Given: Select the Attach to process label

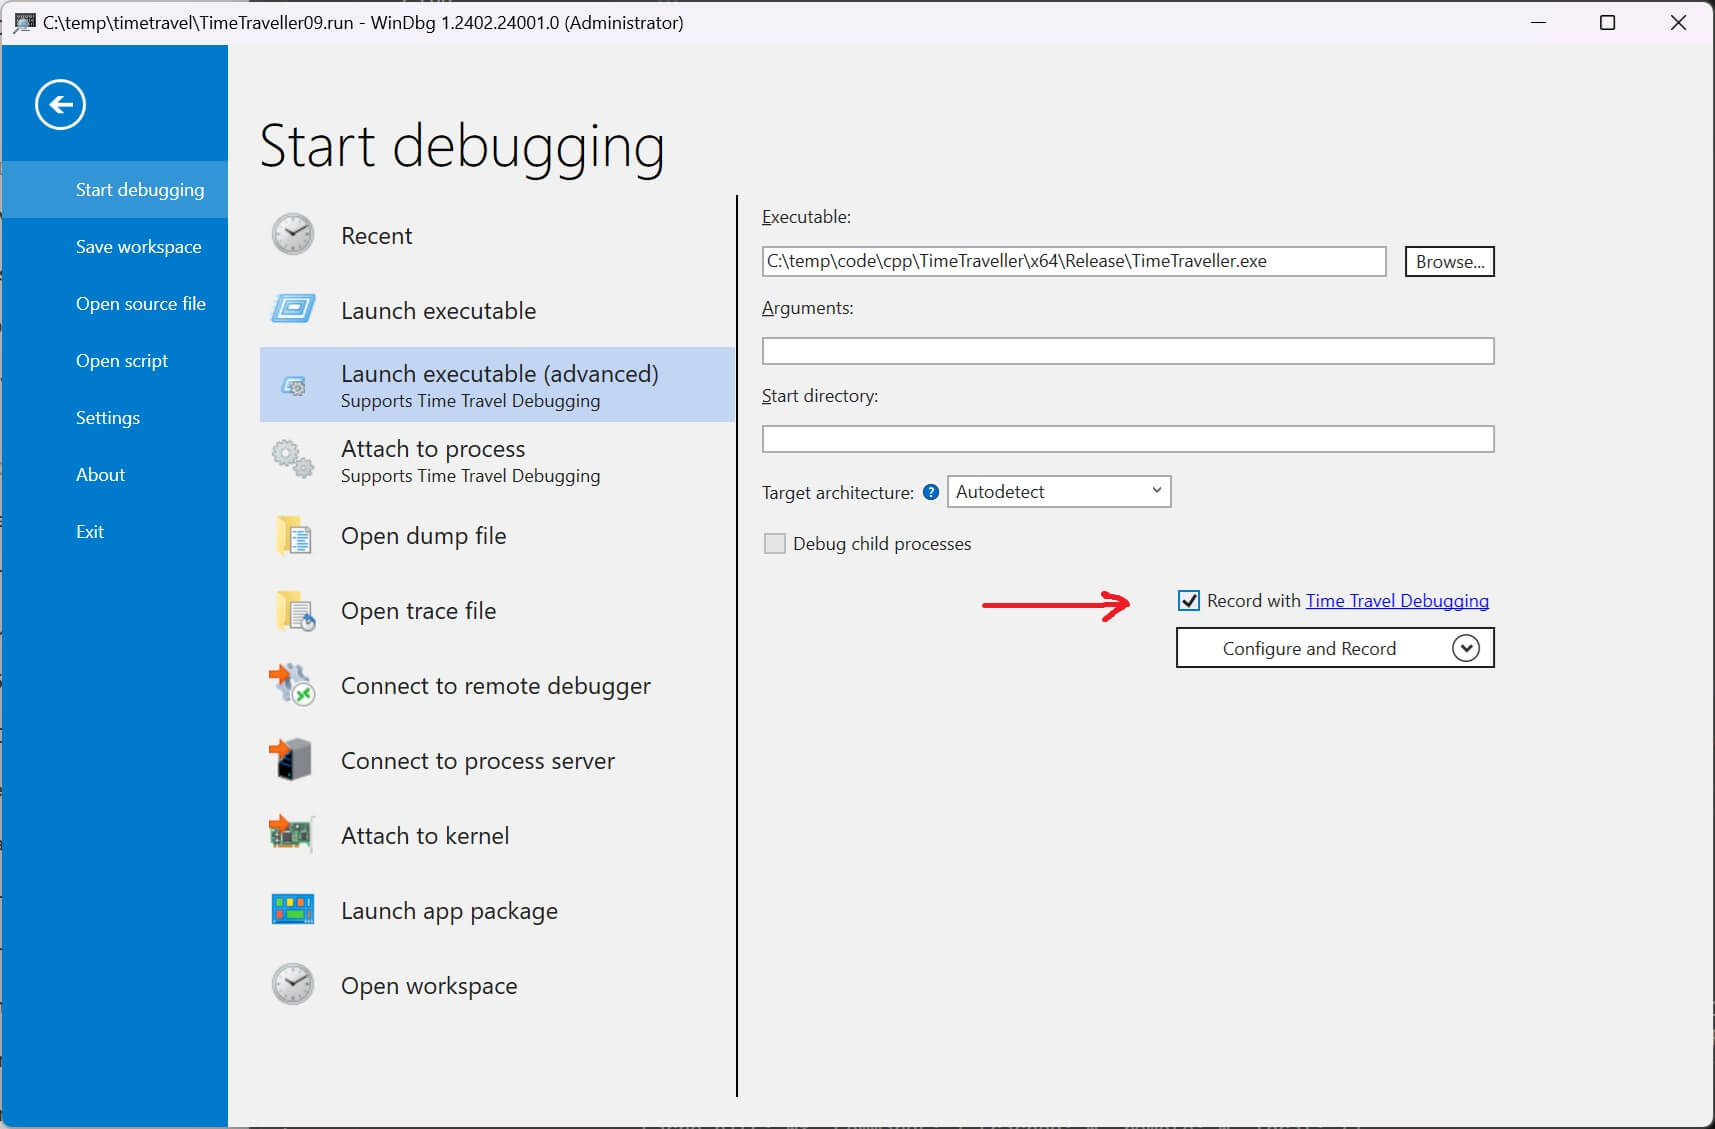Looking at the screenshot, I should 433,448.
